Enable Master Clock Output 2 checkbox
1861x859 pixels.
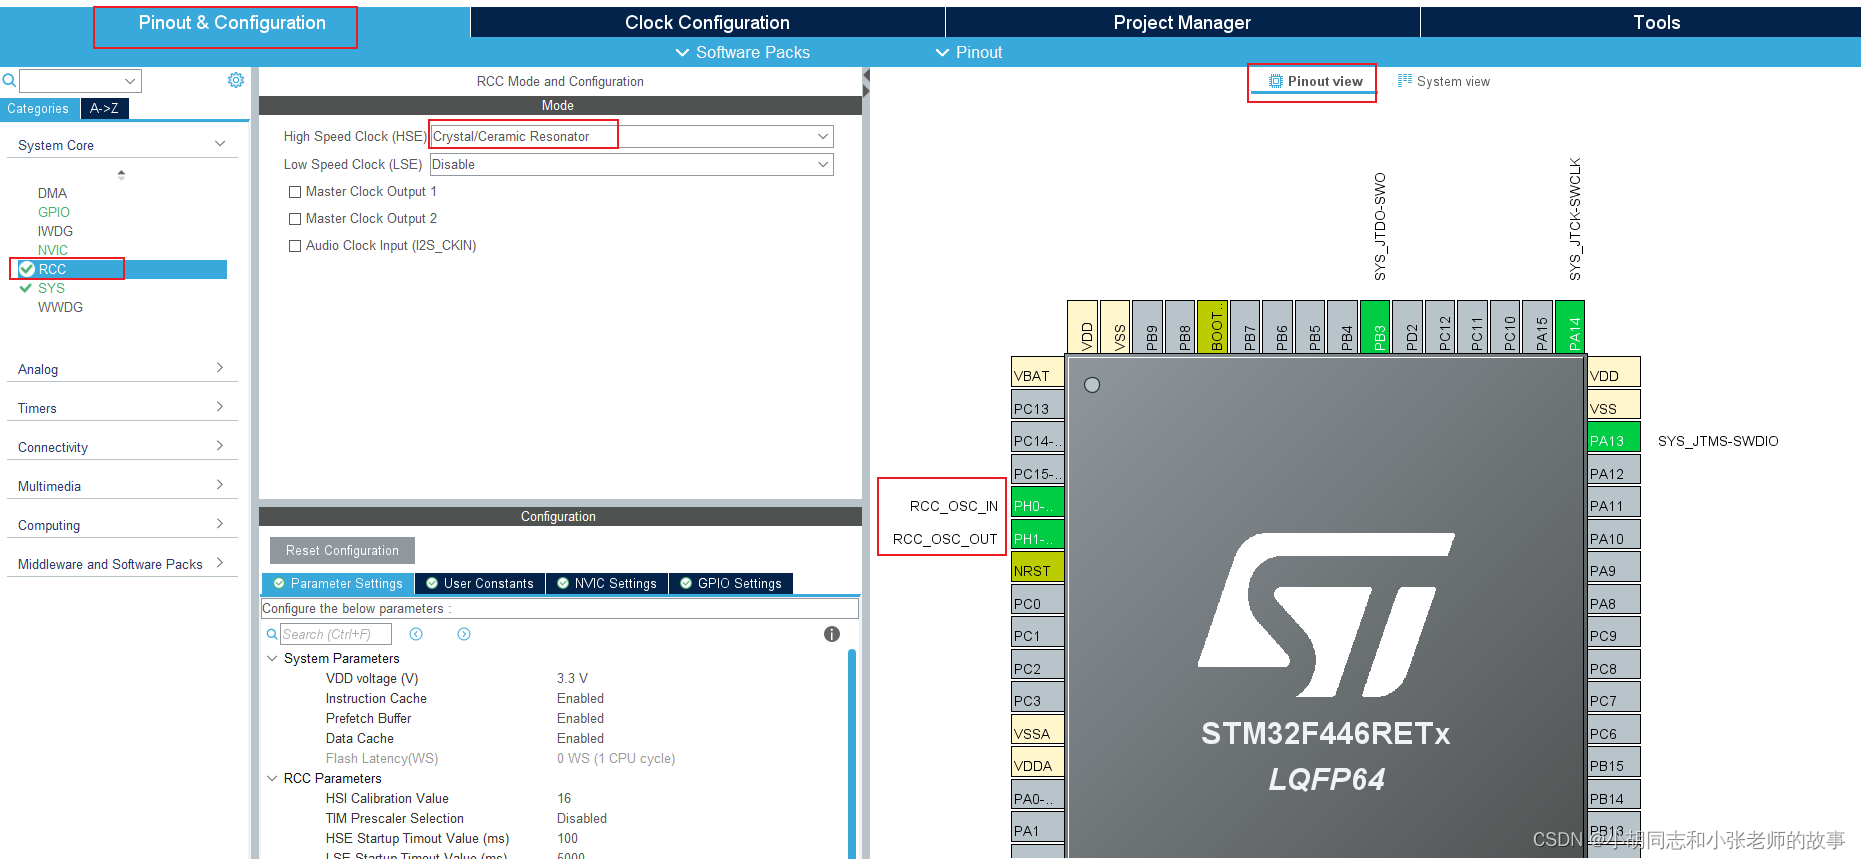(295, 219)
